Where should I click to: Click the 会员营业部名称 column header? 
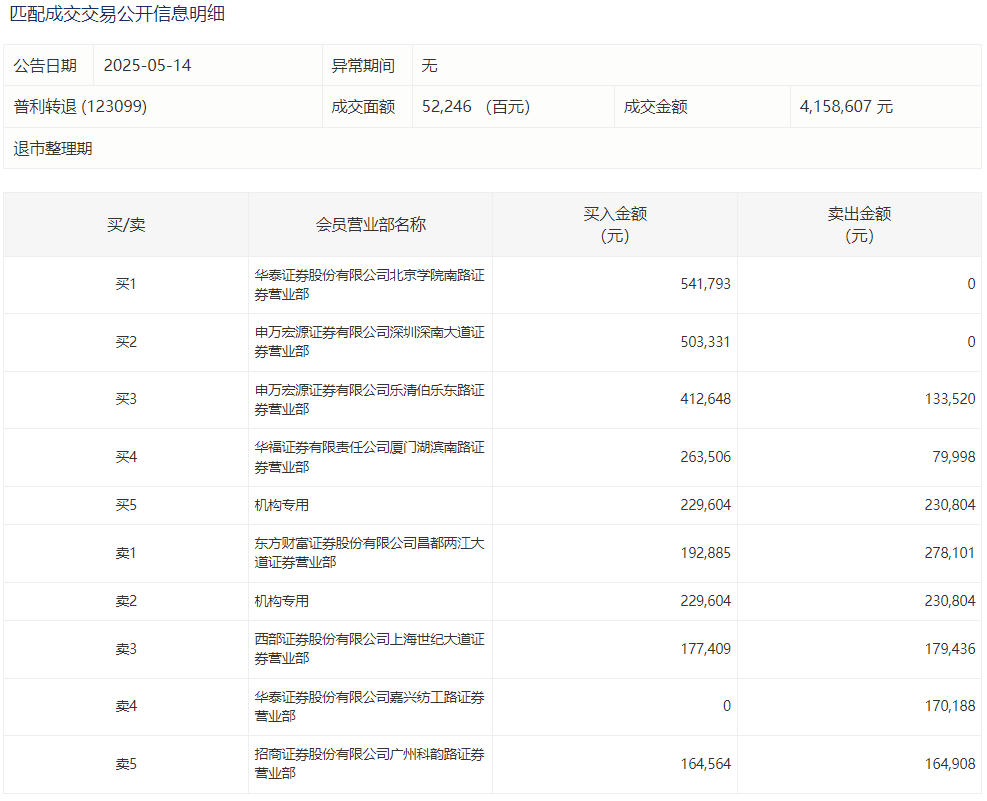370,225
